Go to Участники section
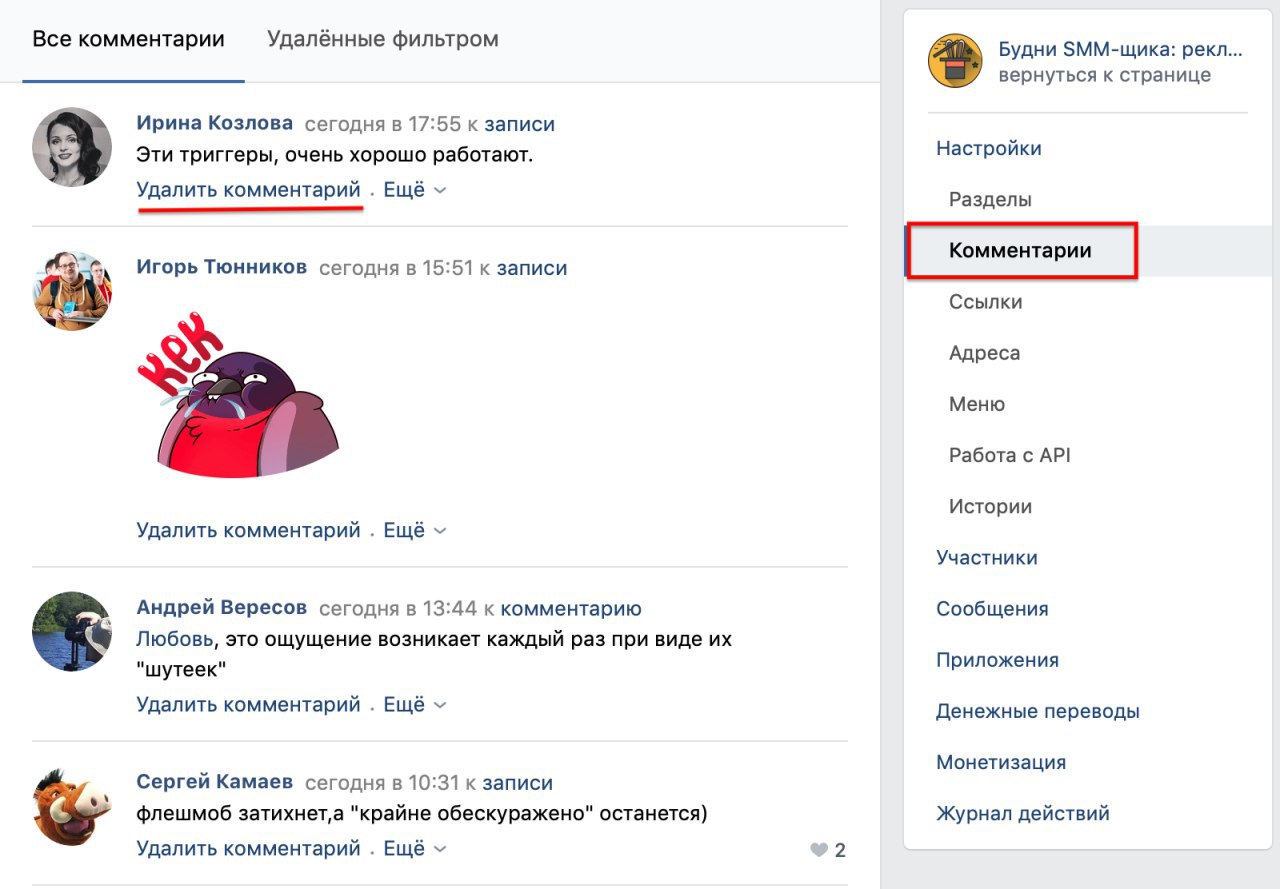1280x889 pixels. 987,557
